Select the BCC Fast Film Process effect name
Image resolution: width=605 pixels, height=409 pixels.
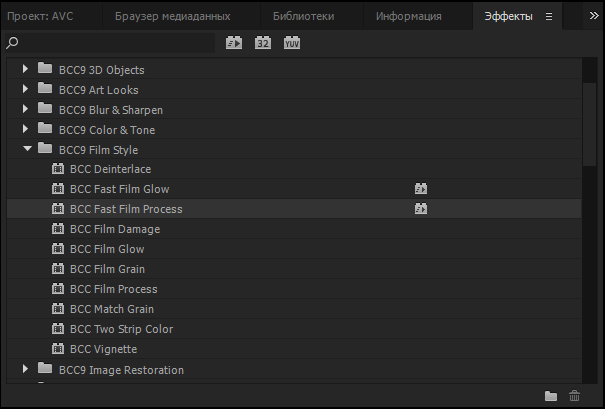(126, 209)
